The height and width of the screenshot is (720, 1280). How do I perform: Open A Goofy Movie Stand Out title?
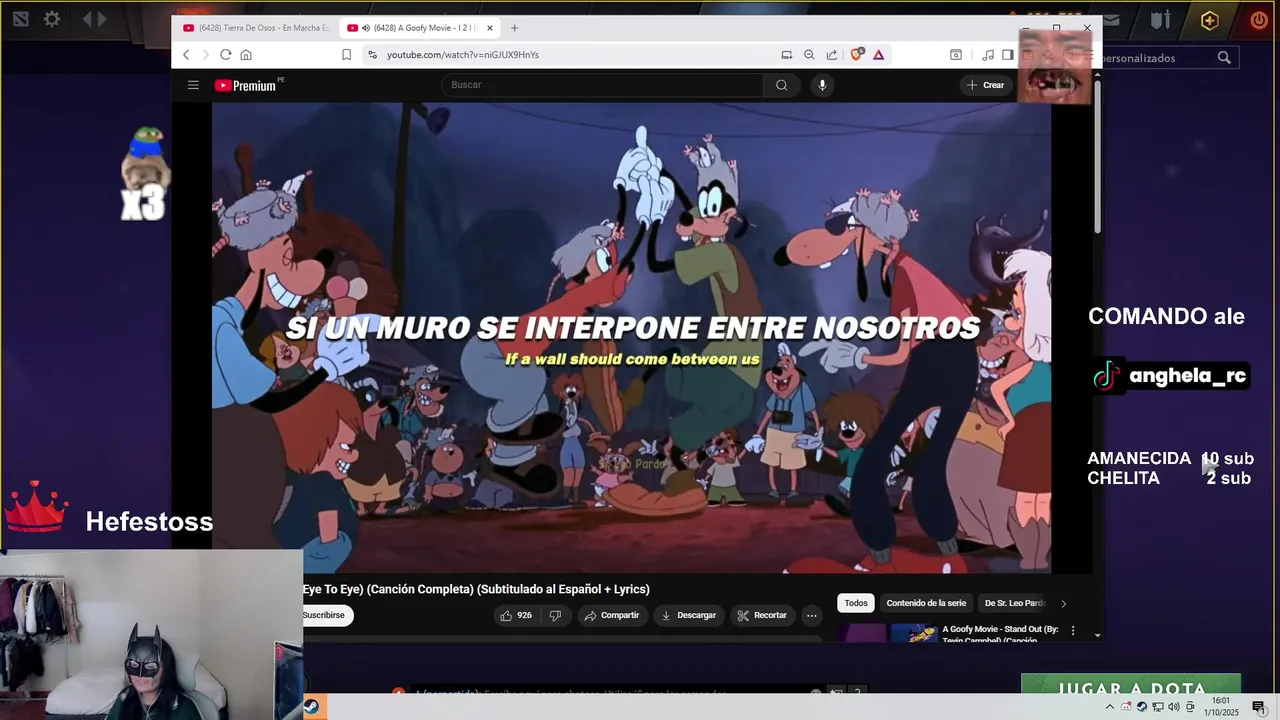1000,634
